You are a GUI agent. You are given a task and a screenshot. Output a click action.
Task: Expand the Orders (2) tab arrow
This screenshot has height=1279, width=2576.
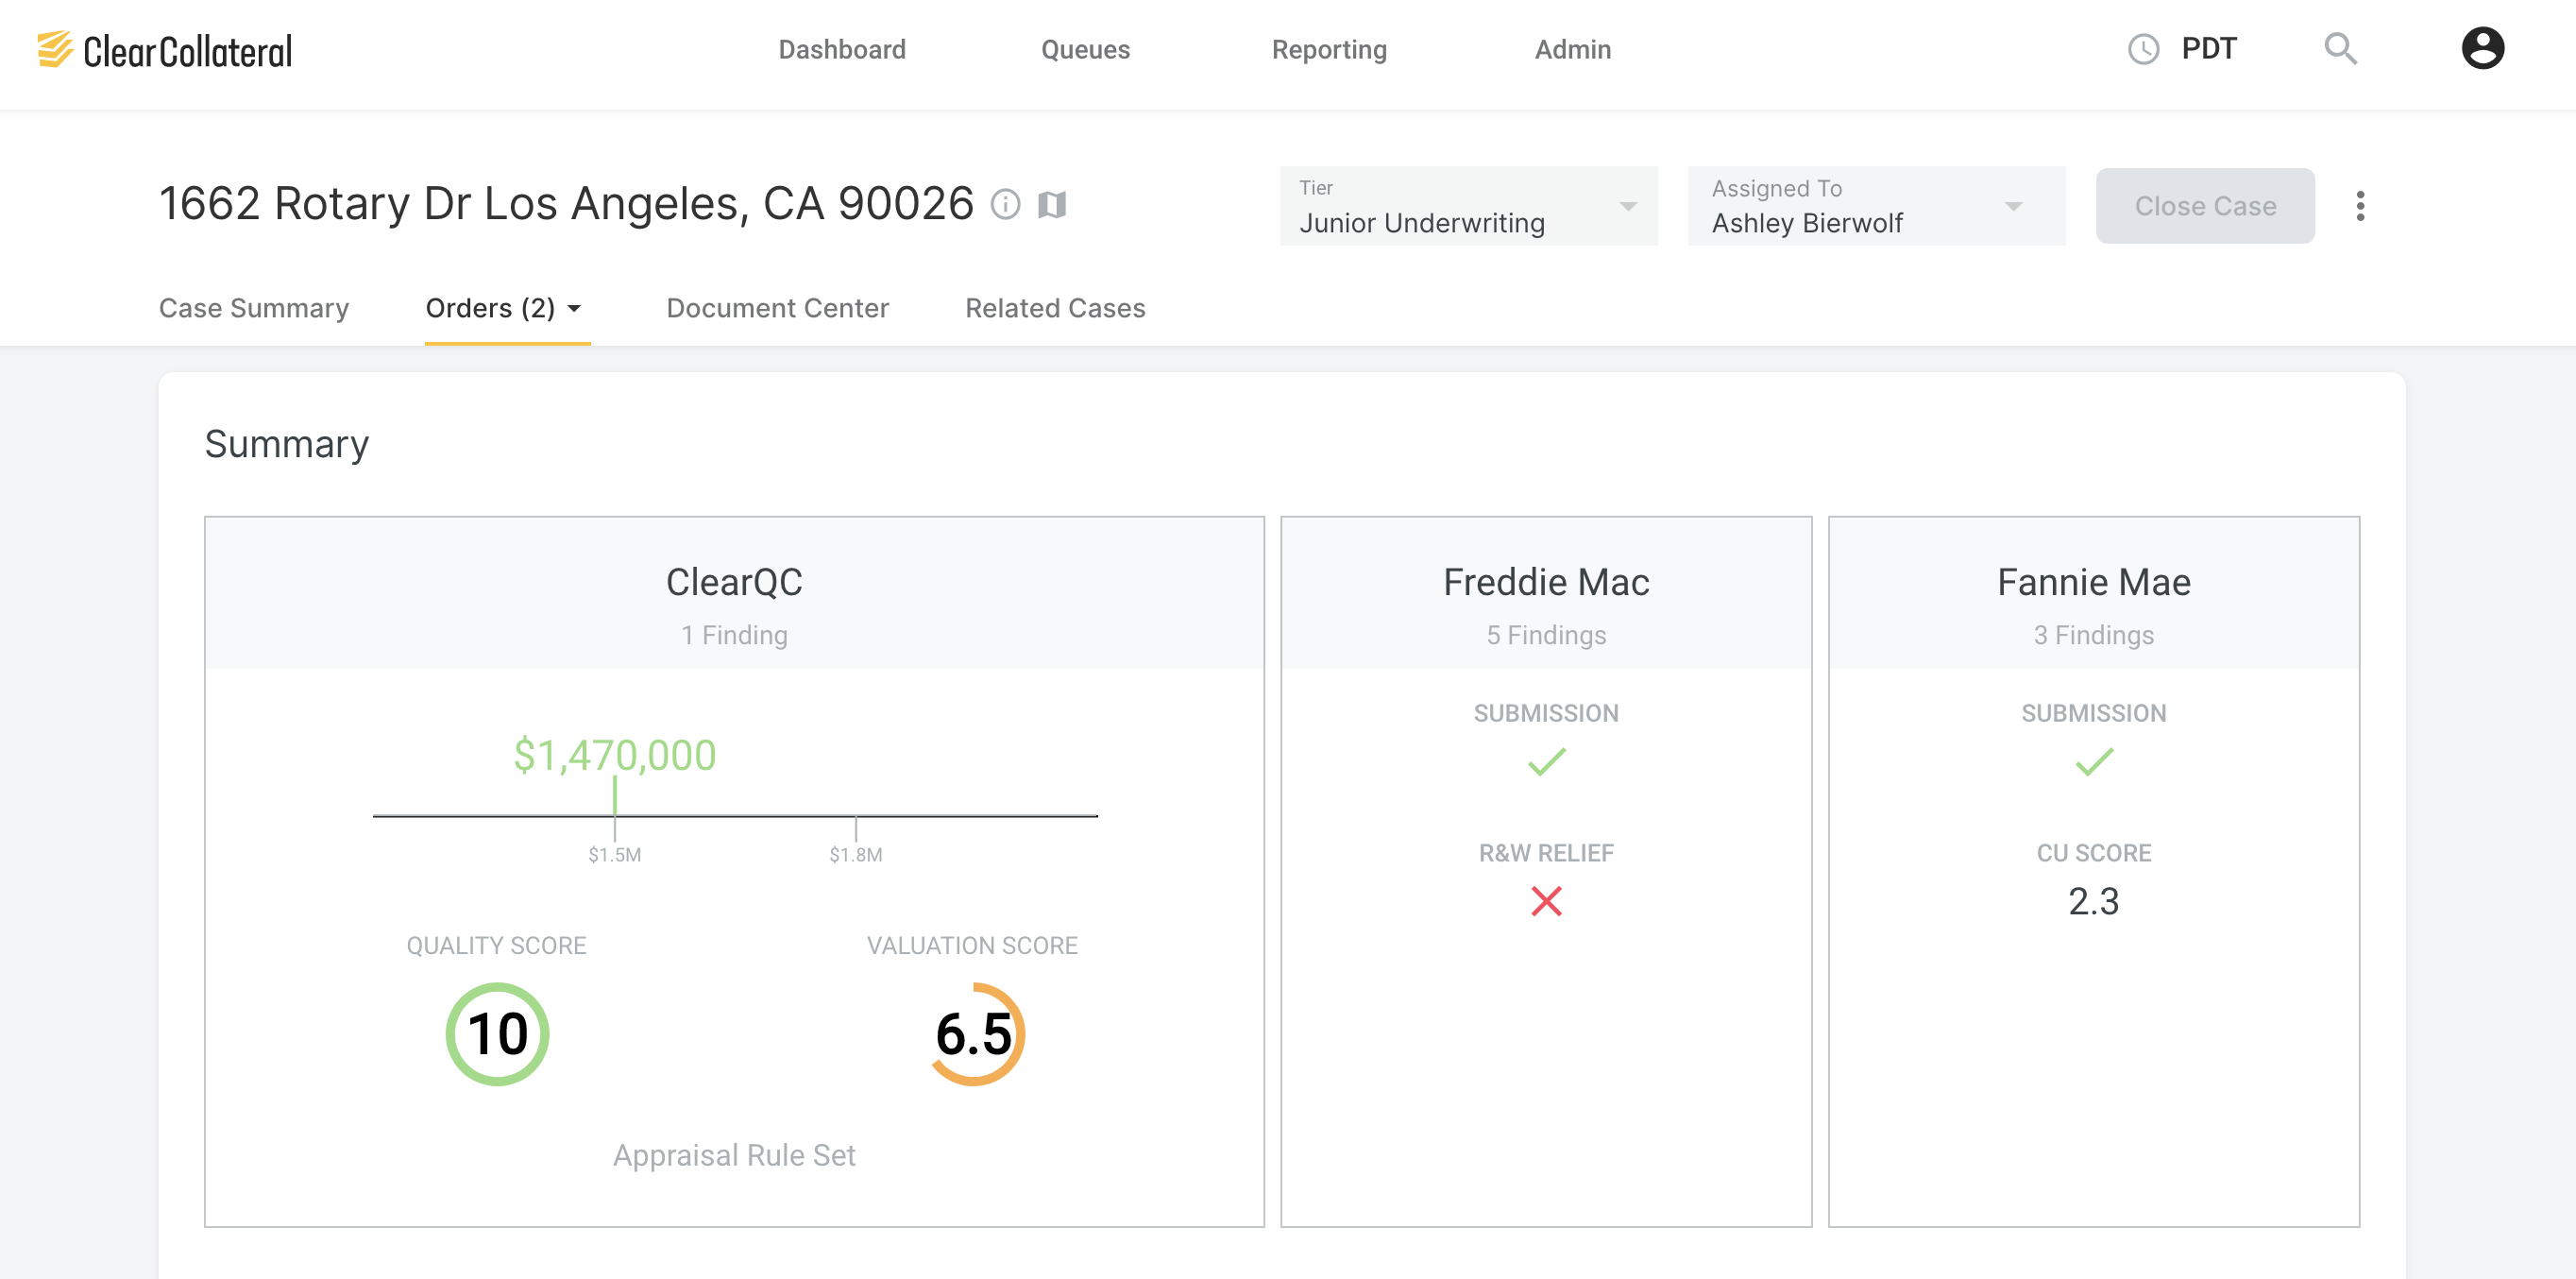[574, 309]
